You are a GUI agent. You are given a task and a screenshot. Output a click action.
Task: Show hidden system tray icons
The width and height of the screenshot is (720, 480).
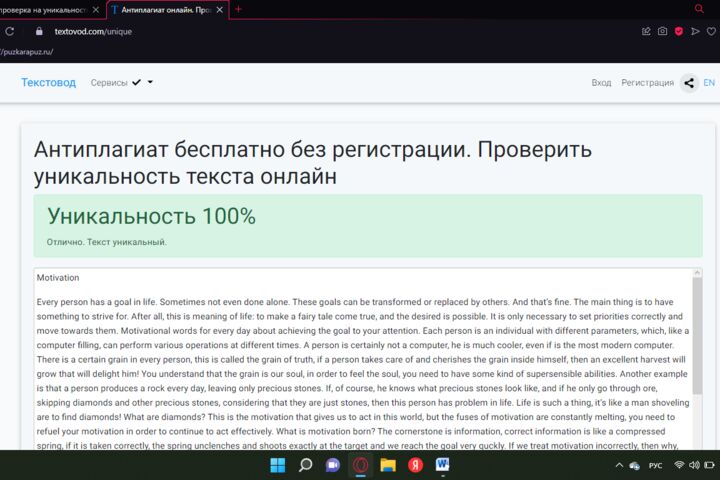pos(619,465)
